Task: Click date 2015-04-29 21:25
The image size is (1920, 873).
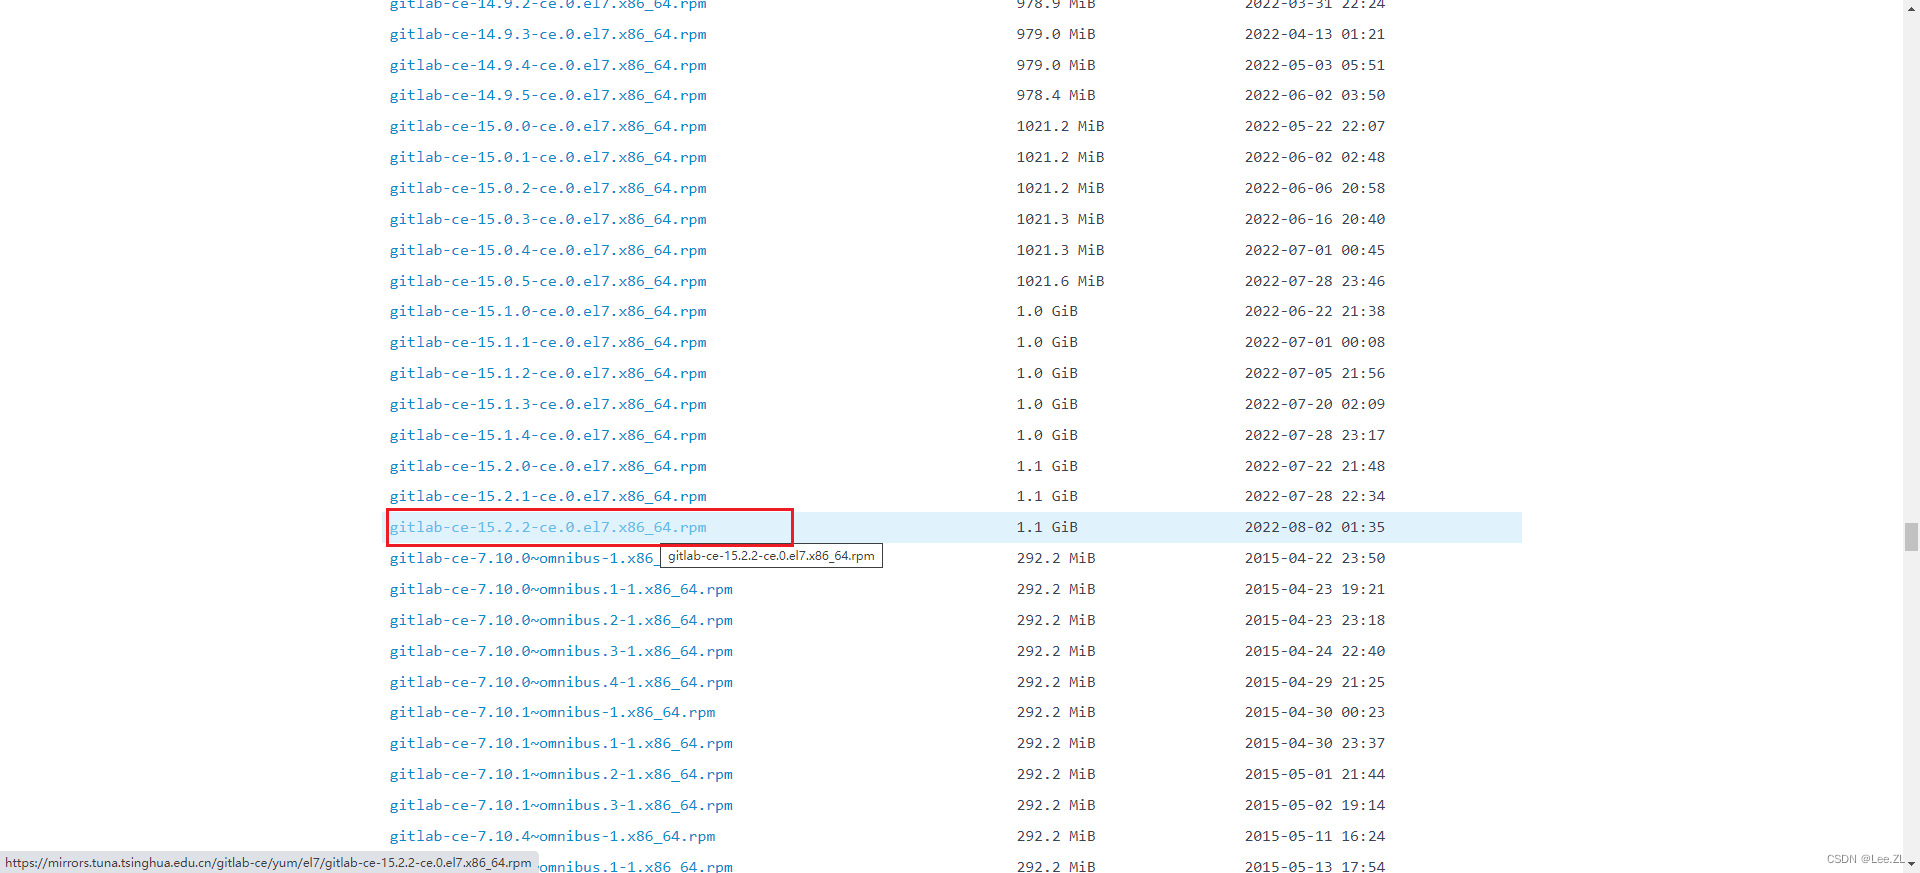Action: pyautogui.click(x=1315, y=682)
